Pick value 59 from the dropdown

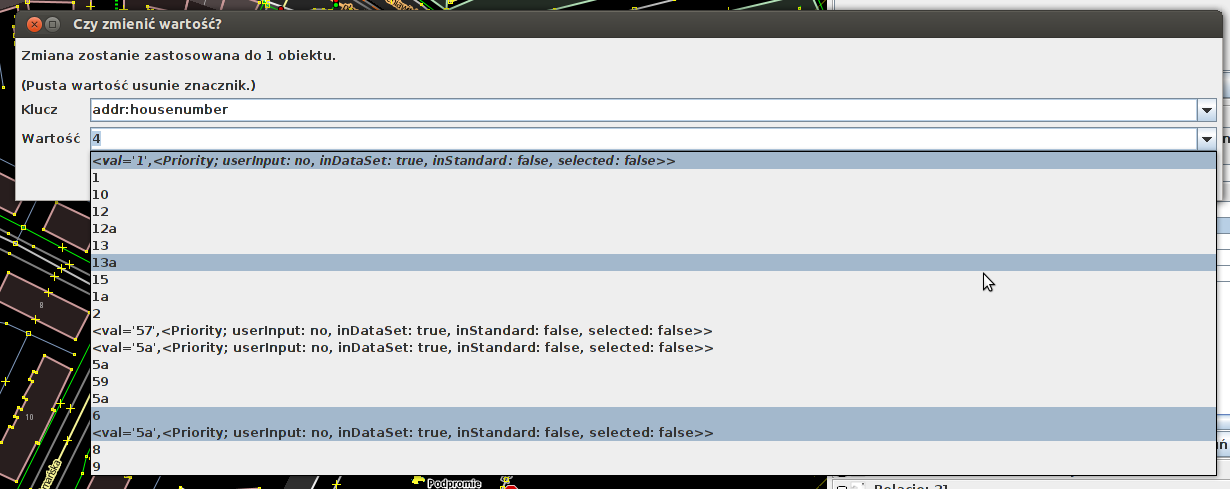tap(100, 382)
